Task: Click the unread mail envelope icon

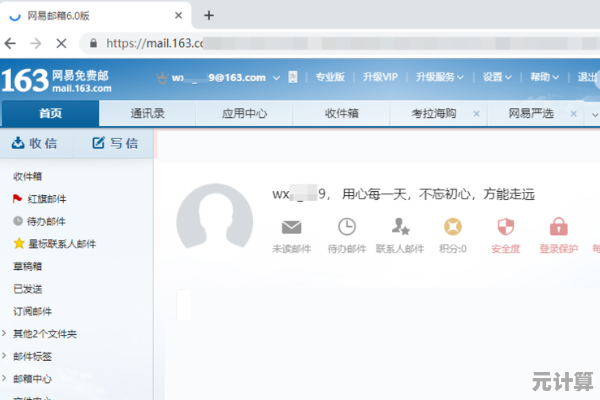Action: click(x=291, y=227)
